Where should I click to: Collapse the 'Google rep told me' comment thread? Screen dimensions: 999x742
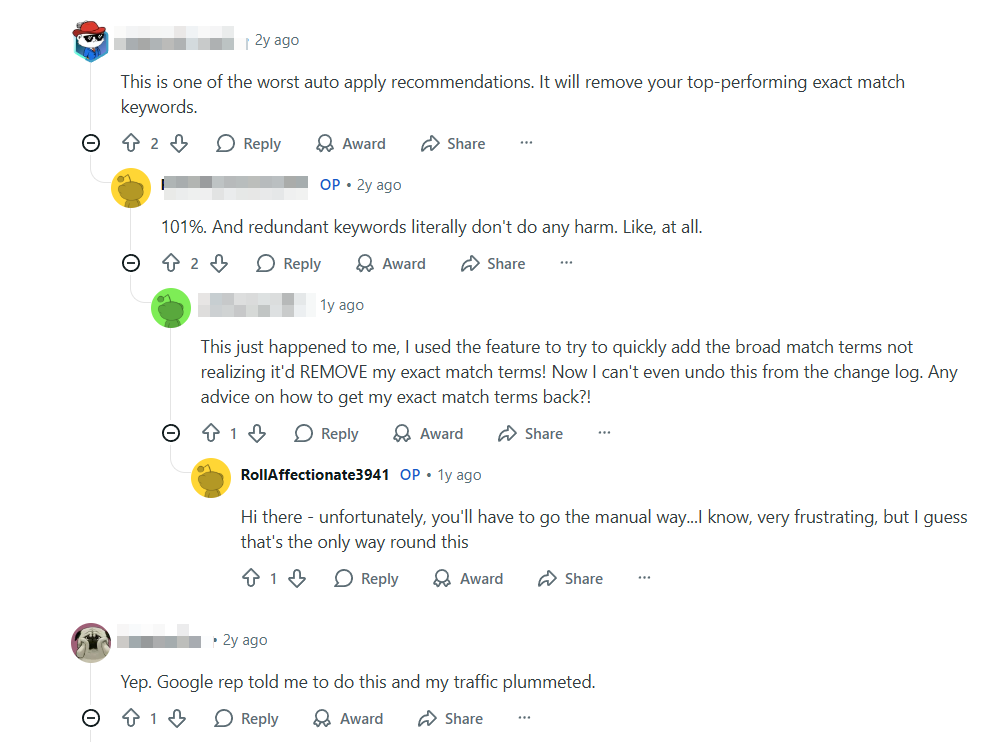point(91,719)
